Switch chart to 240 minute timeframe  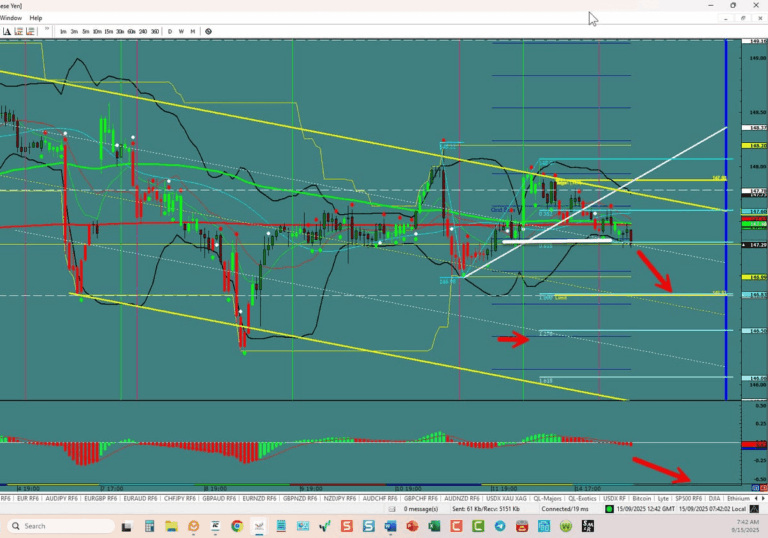pos(143,31)
